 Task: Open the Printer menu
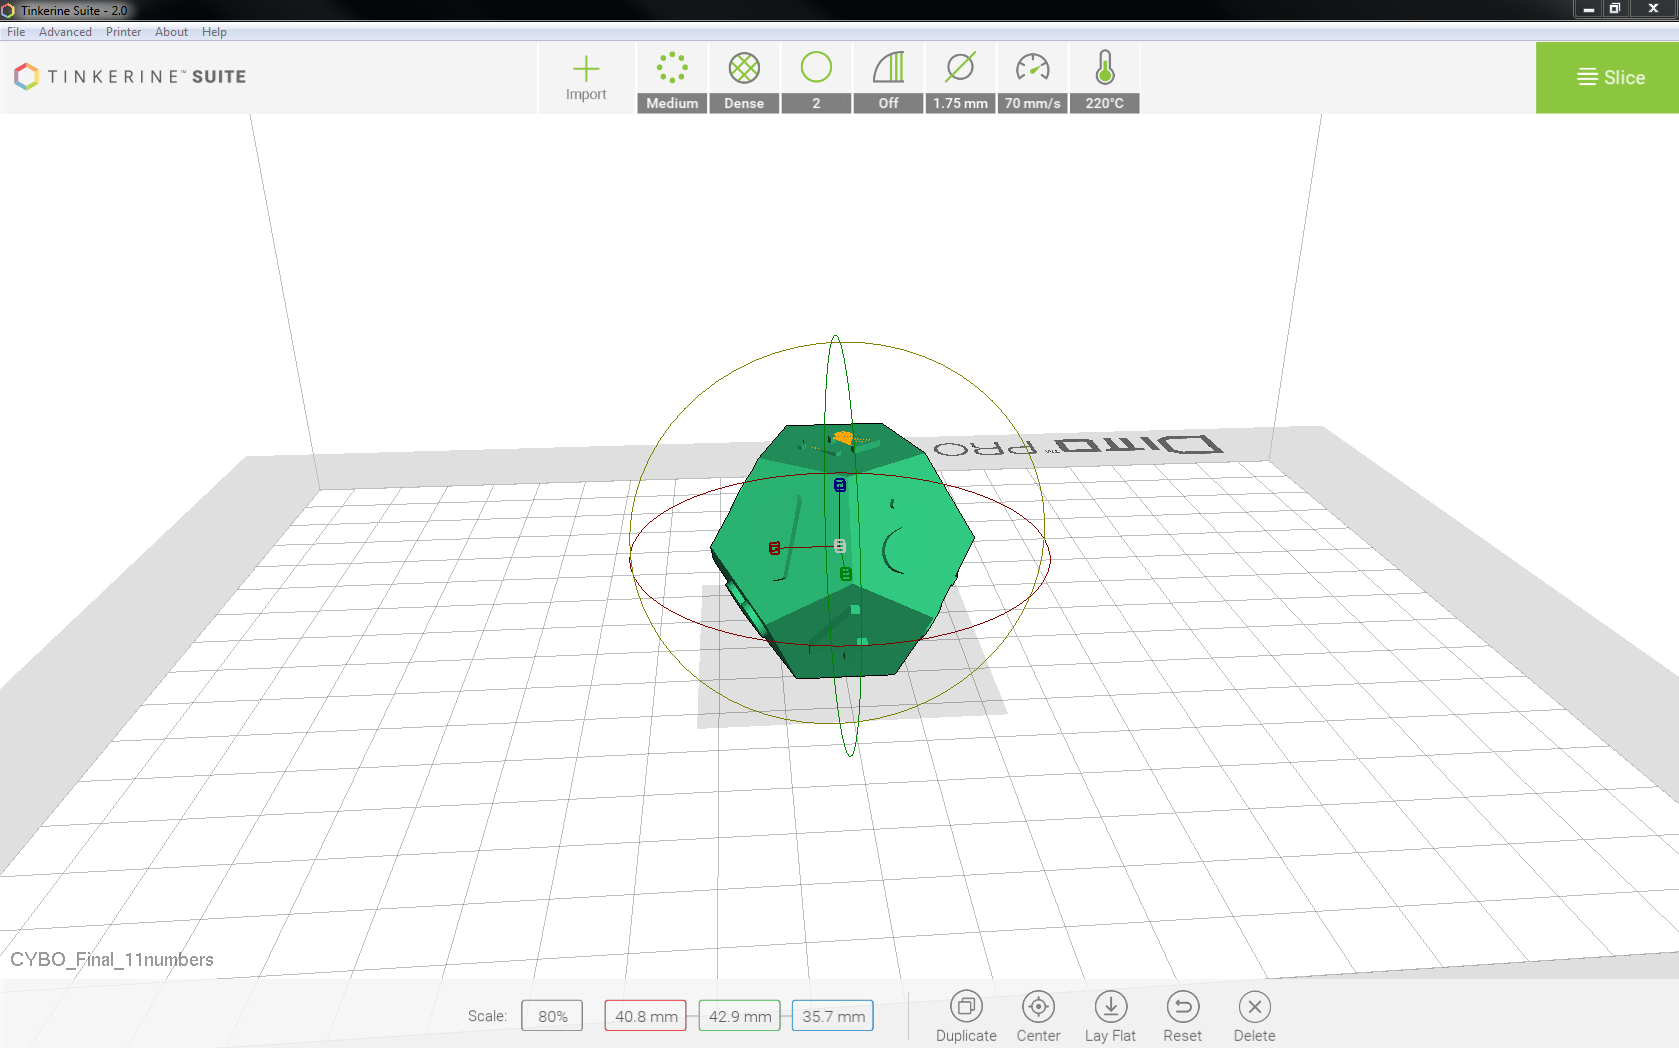[123, 32]
